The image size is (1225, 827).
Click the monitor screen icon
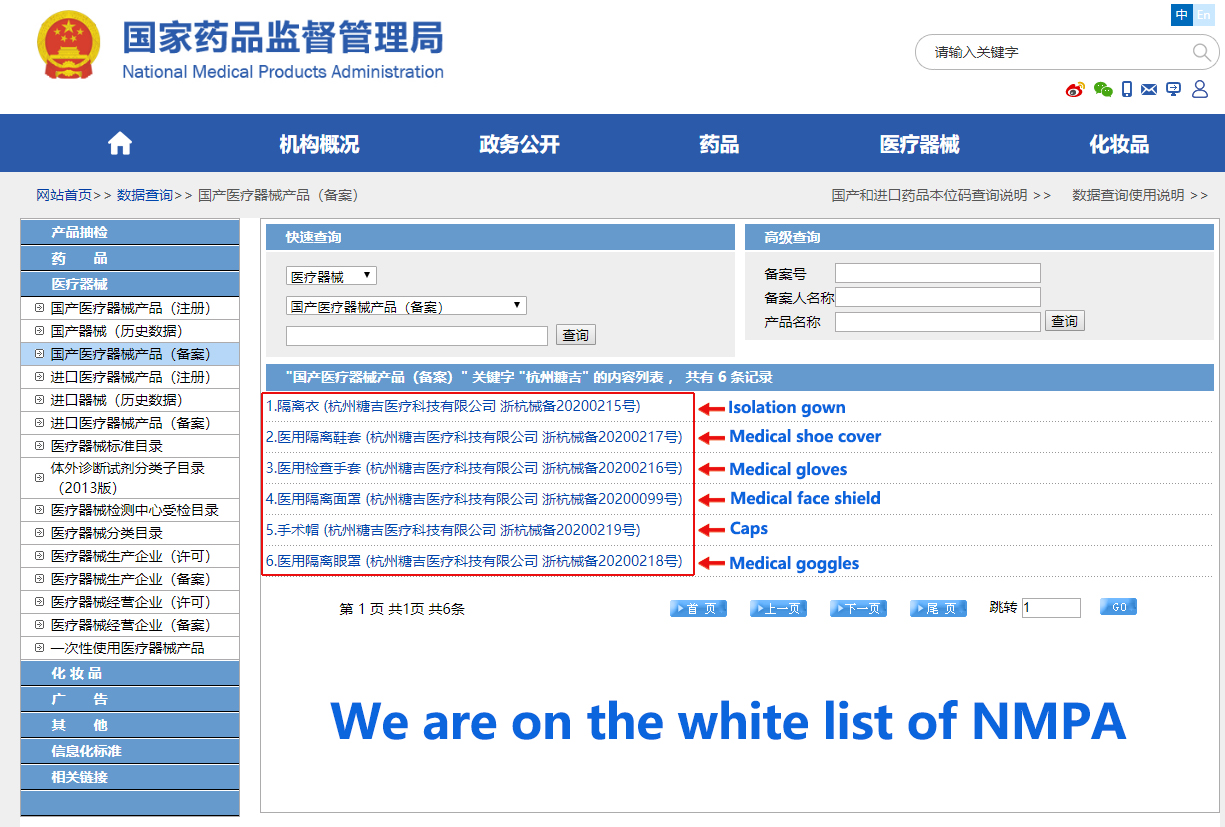[x=1174, y=89]
